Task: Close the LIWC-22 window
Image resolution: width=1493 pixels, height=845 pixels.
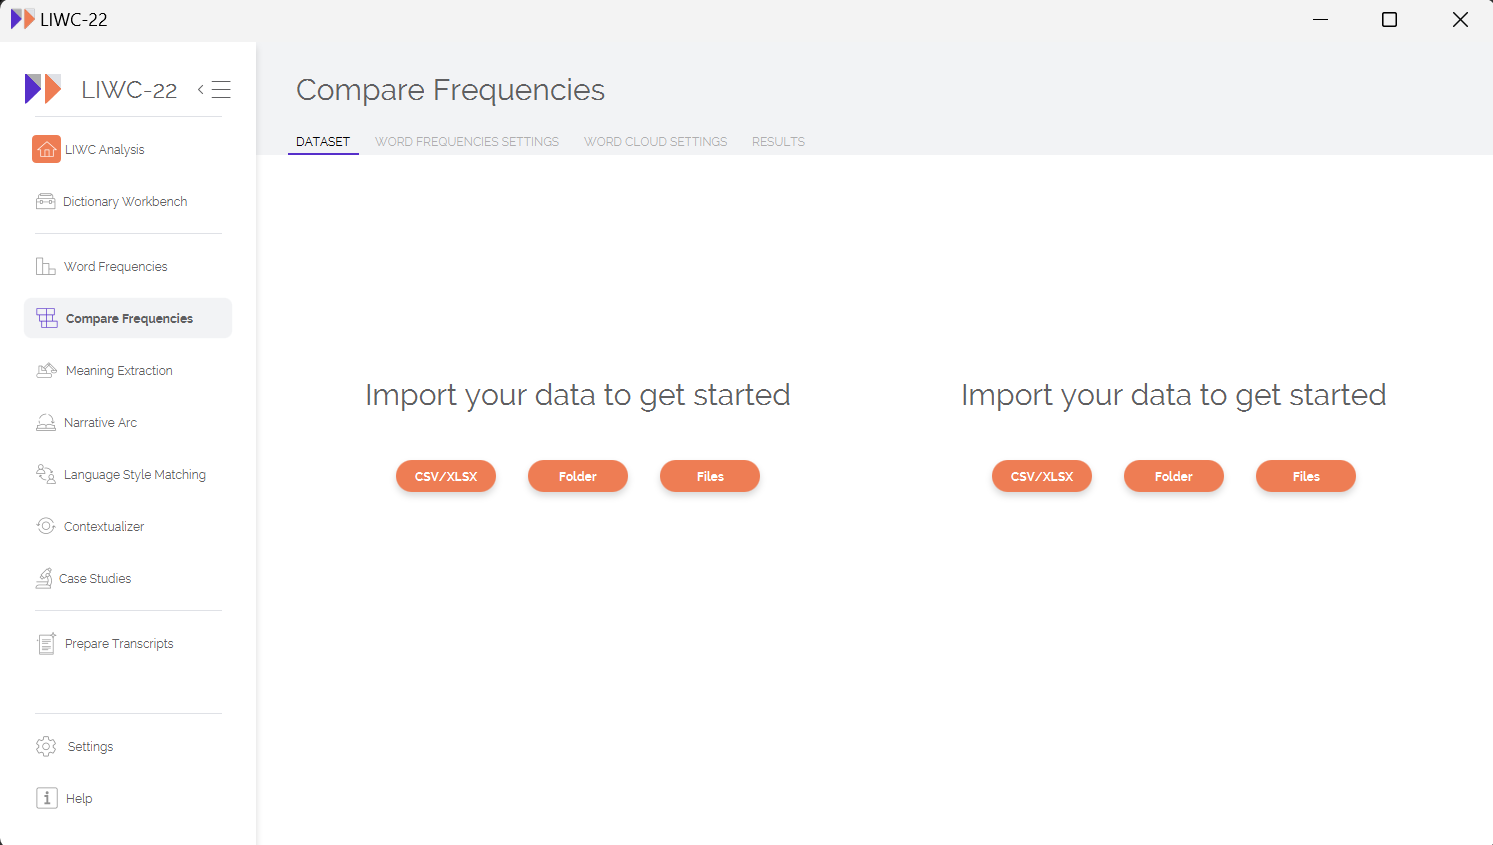Action: click(x=1460, y=19)
